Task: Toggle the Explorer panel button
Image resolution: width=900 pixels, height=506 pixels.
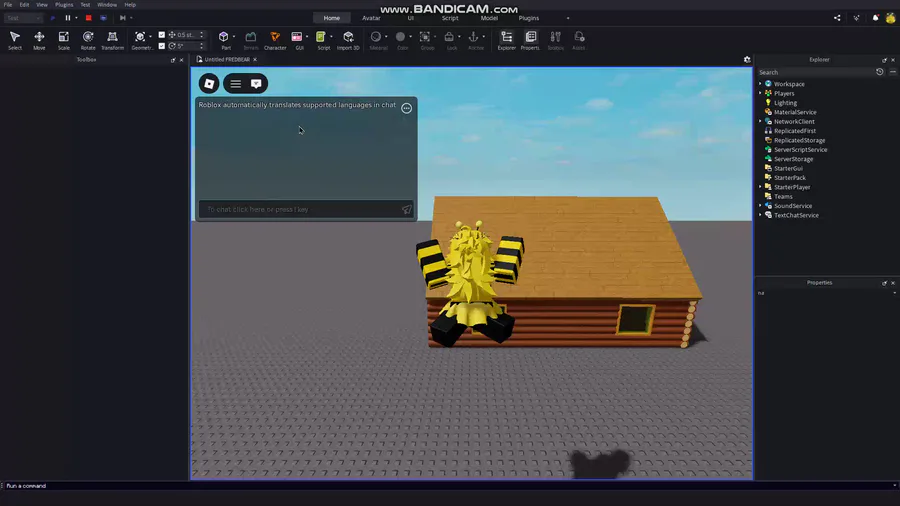Action: pos(506,40)
